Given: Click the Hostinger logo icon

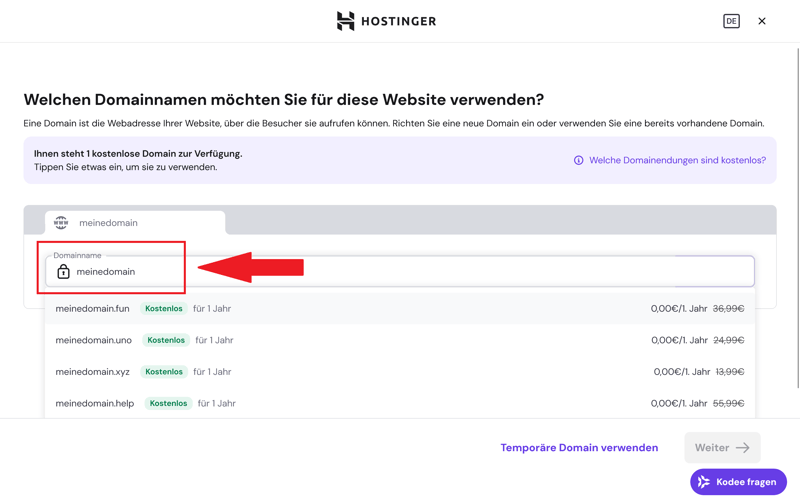Looking at the screenshot, I should point(346,21).
